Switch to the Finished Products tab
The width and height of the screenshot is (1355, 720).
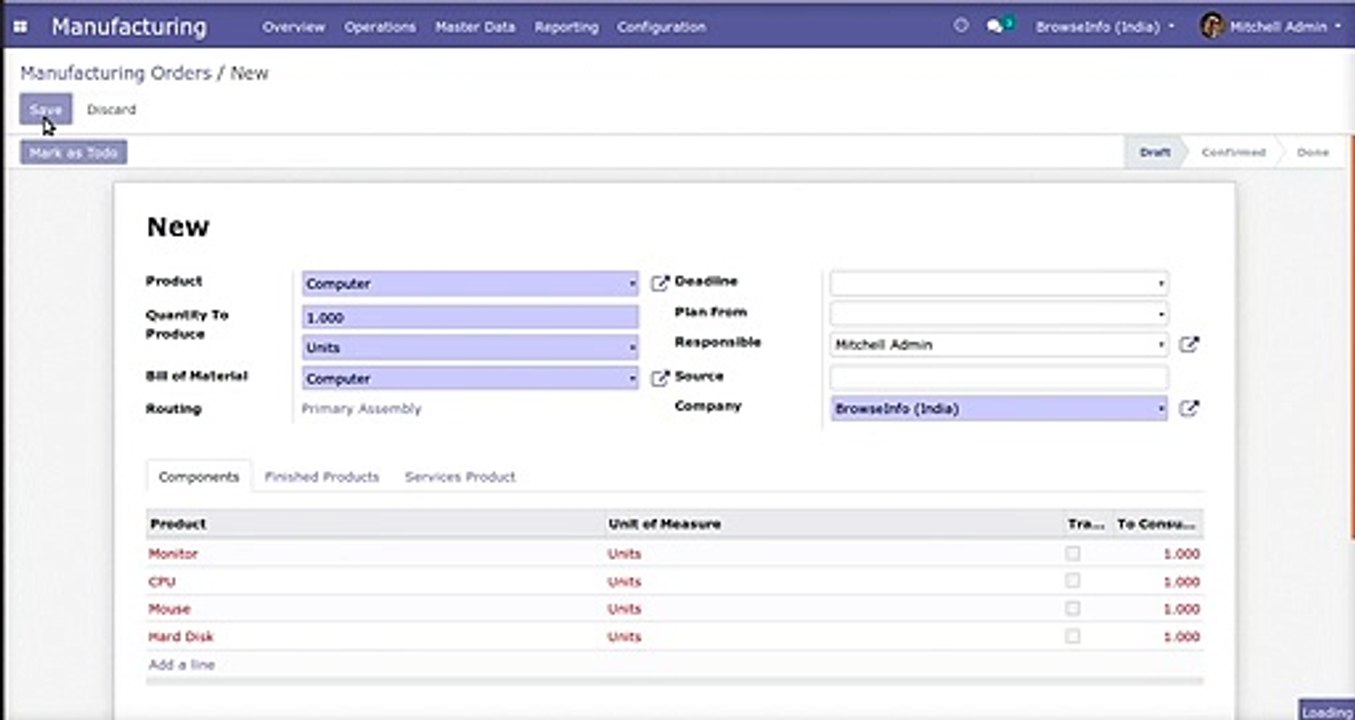tap(322, 477)
